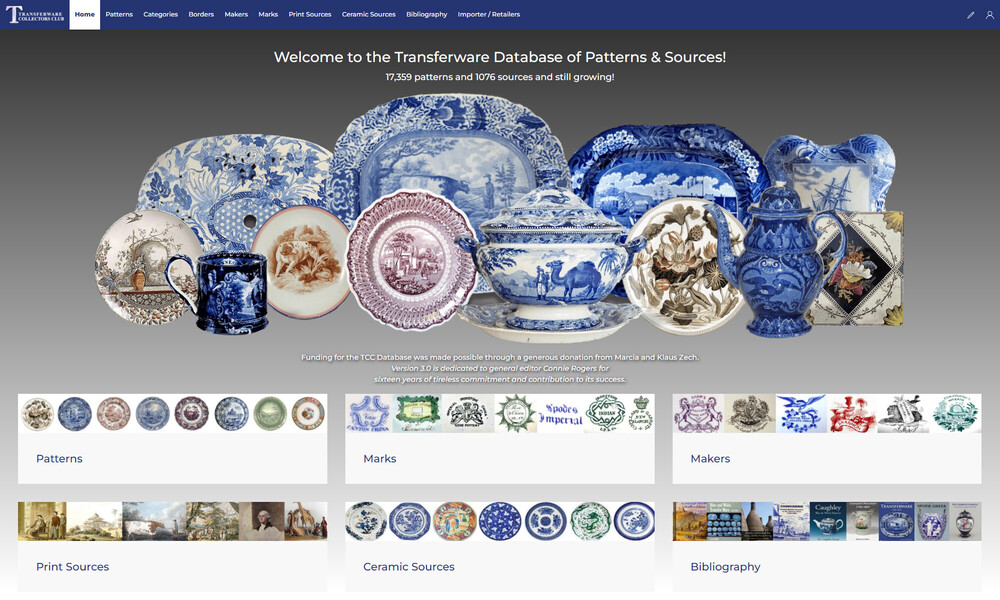
Task: Open the Marks card link
Action: (x=379, y=458)
